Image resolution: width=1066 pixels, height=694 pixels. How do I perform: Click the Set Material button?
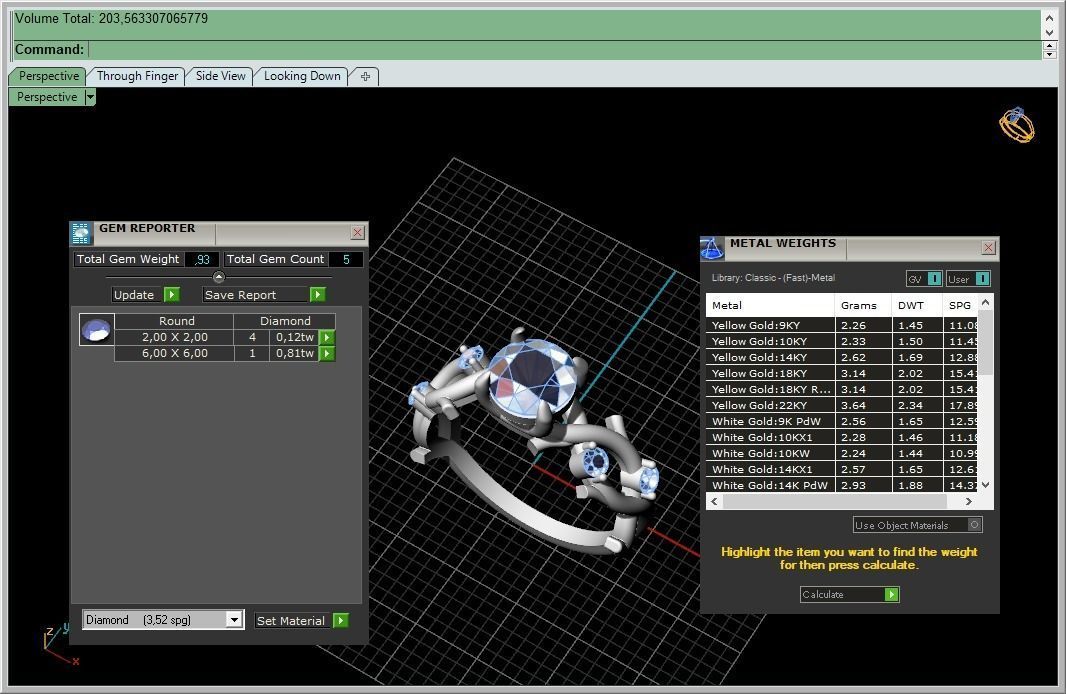coord(292,621)
